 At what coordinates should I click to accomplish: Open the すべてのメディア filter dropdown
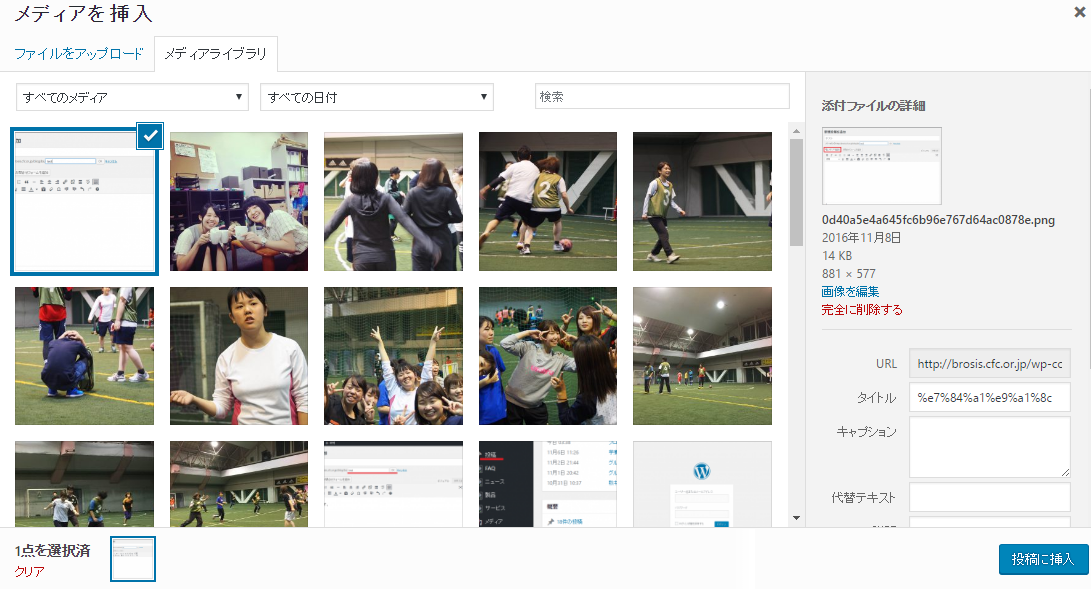tap(132, 97)
